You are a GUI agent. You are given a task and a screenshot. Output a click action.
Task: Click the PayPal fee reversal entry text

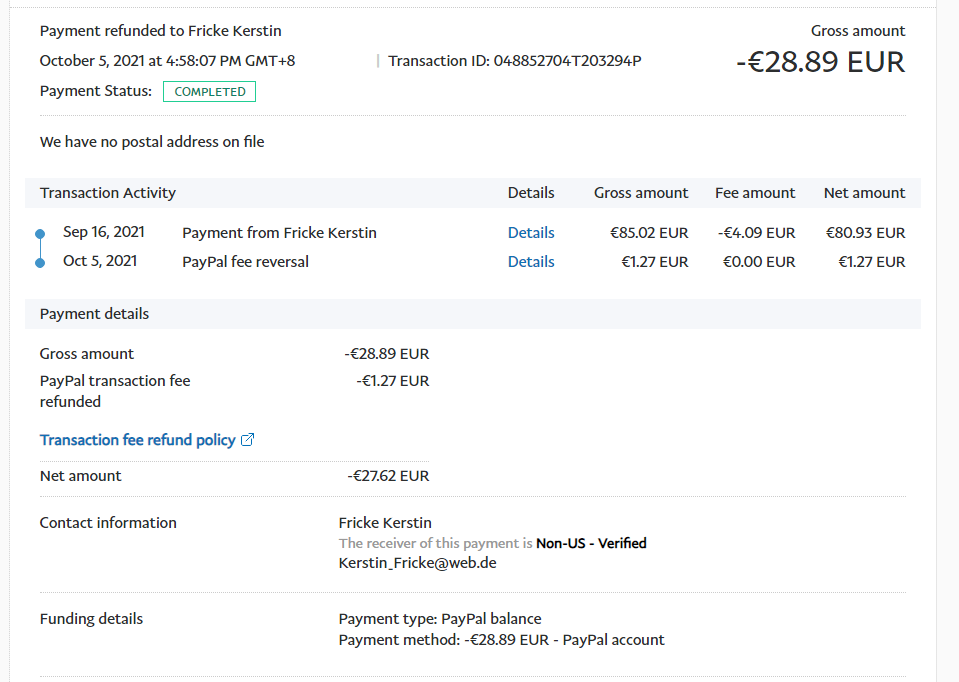click(245, 262)
